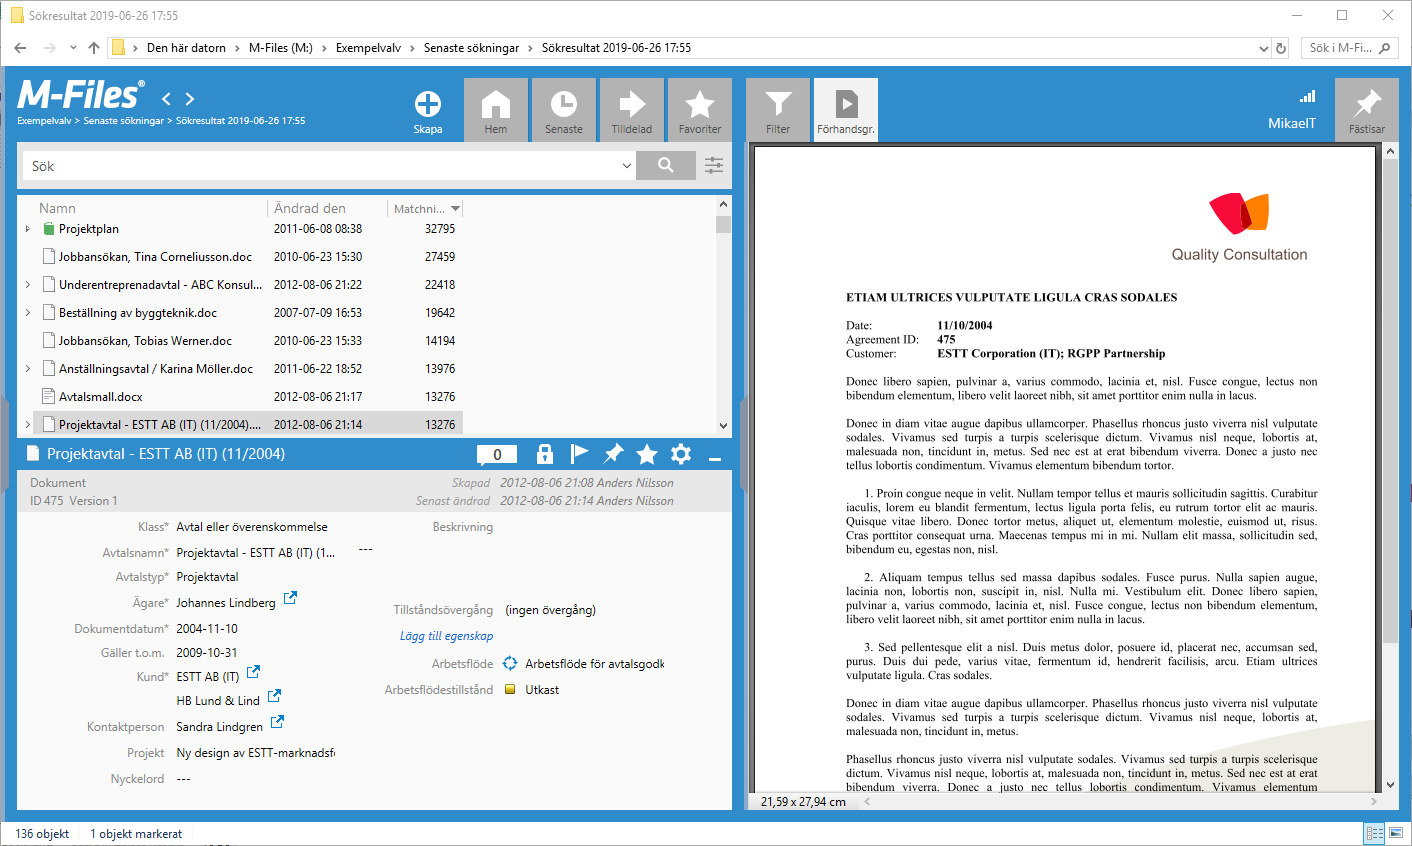
Task: Click the preview vertical scrollbar
Action: pos(1390,400)
